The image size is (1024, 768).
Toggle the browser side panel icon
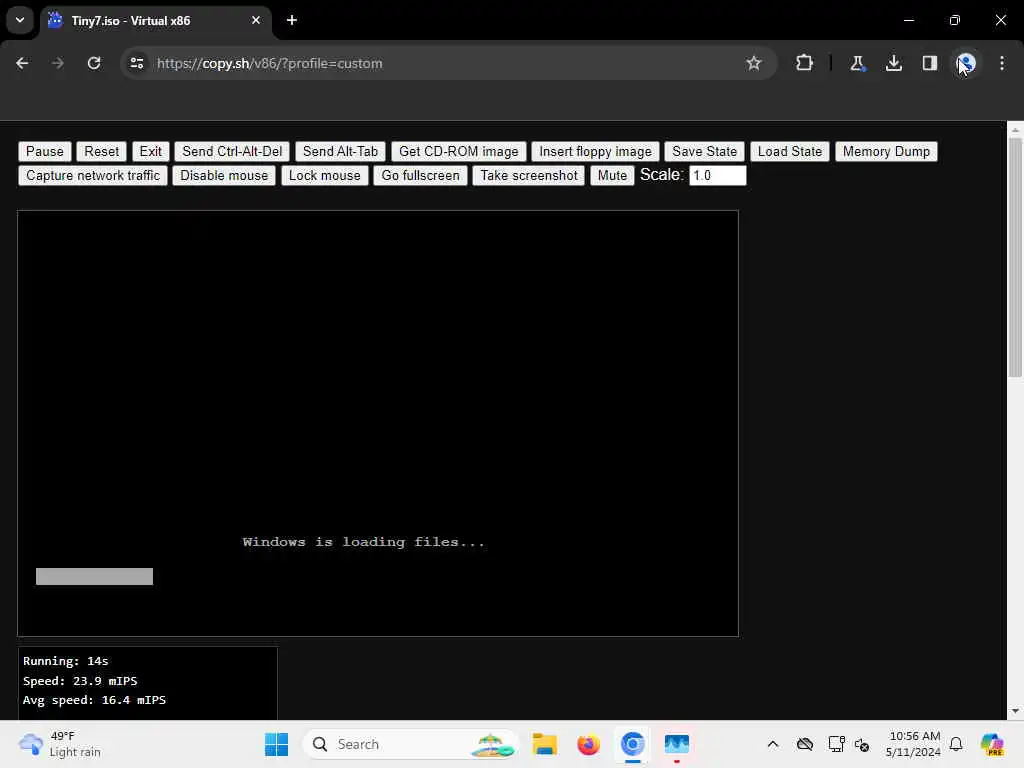[x=930, y=63]
